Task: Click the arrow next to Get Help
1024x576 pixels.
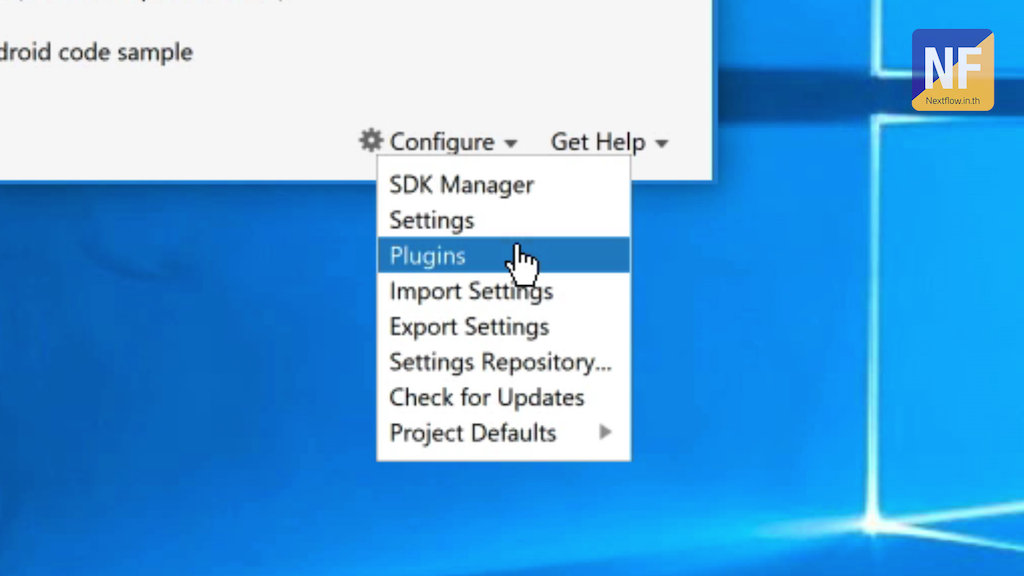Action: coord(661,144)
